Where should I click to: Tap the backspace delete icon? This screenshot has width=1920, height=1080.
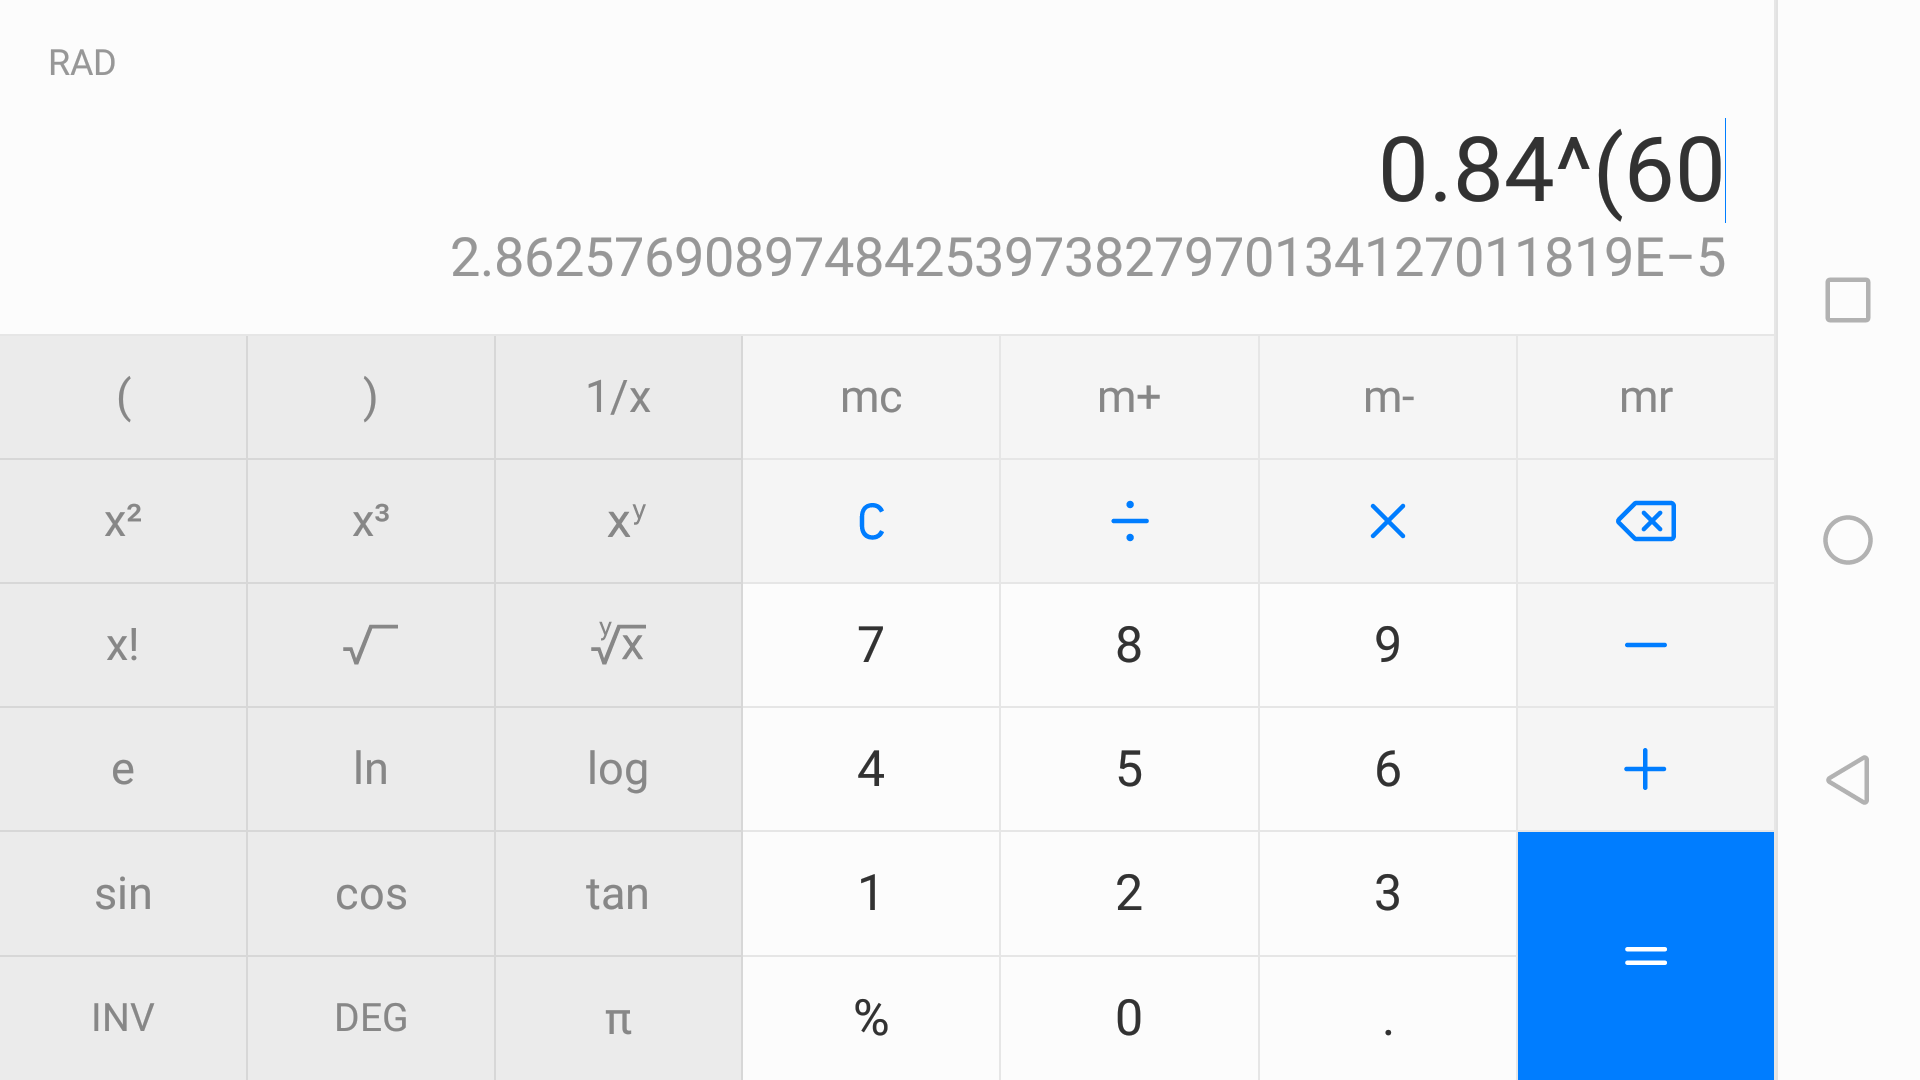1646,521
